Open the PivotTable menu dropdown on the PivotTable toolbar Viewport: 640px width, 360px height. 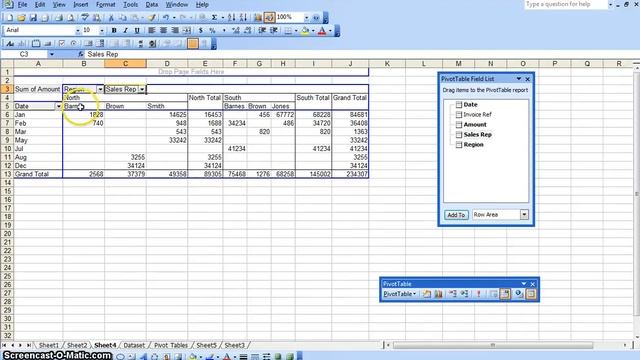[x=400, y=294]
